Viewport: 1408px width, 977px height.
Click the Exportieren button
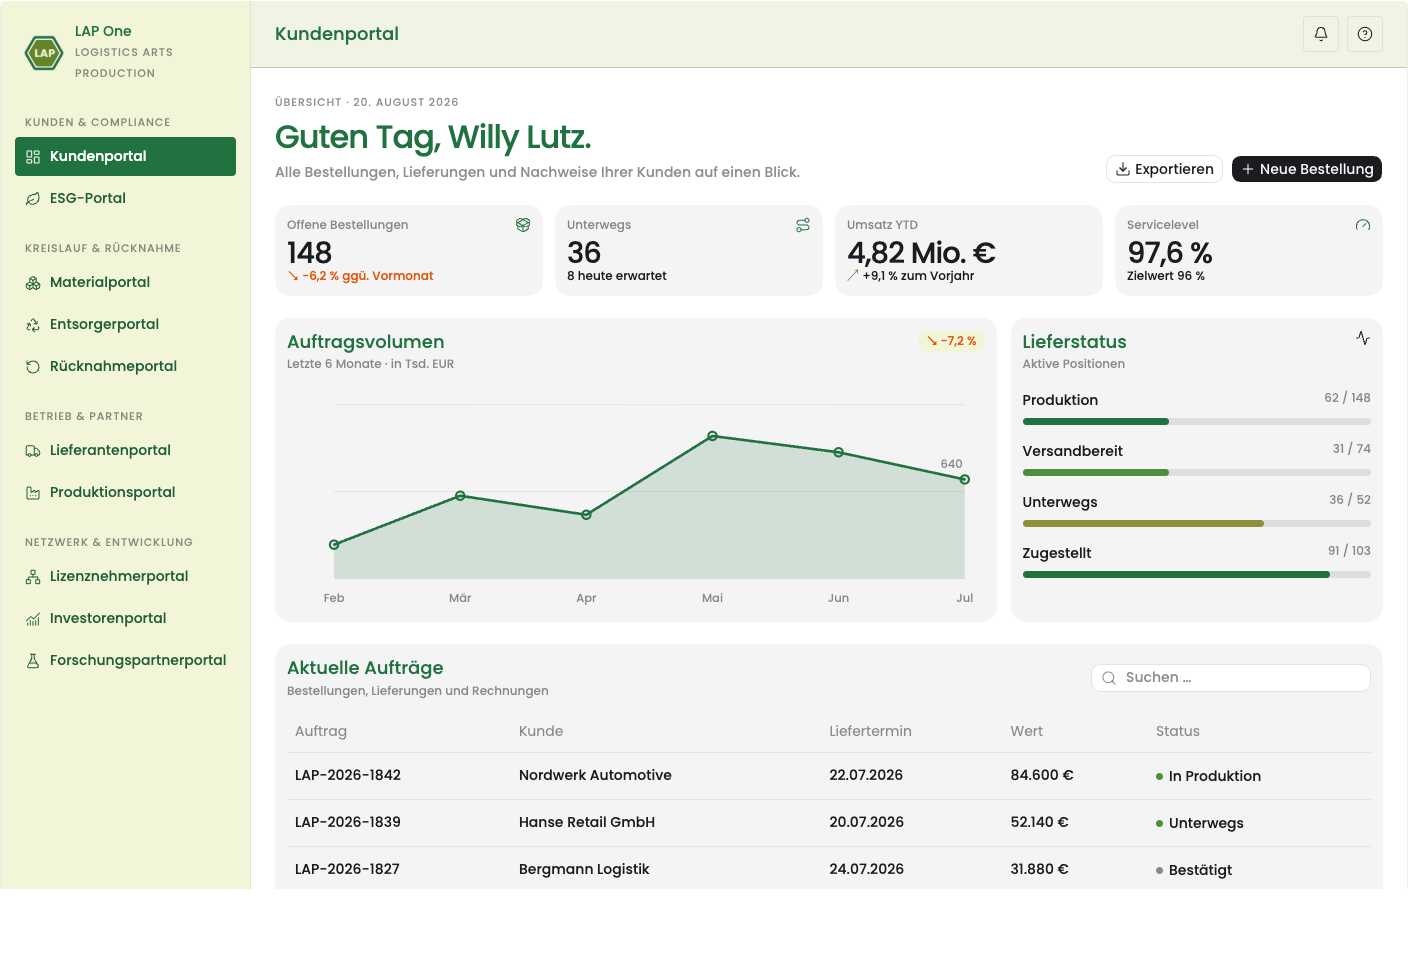[x=1164, y=169]
